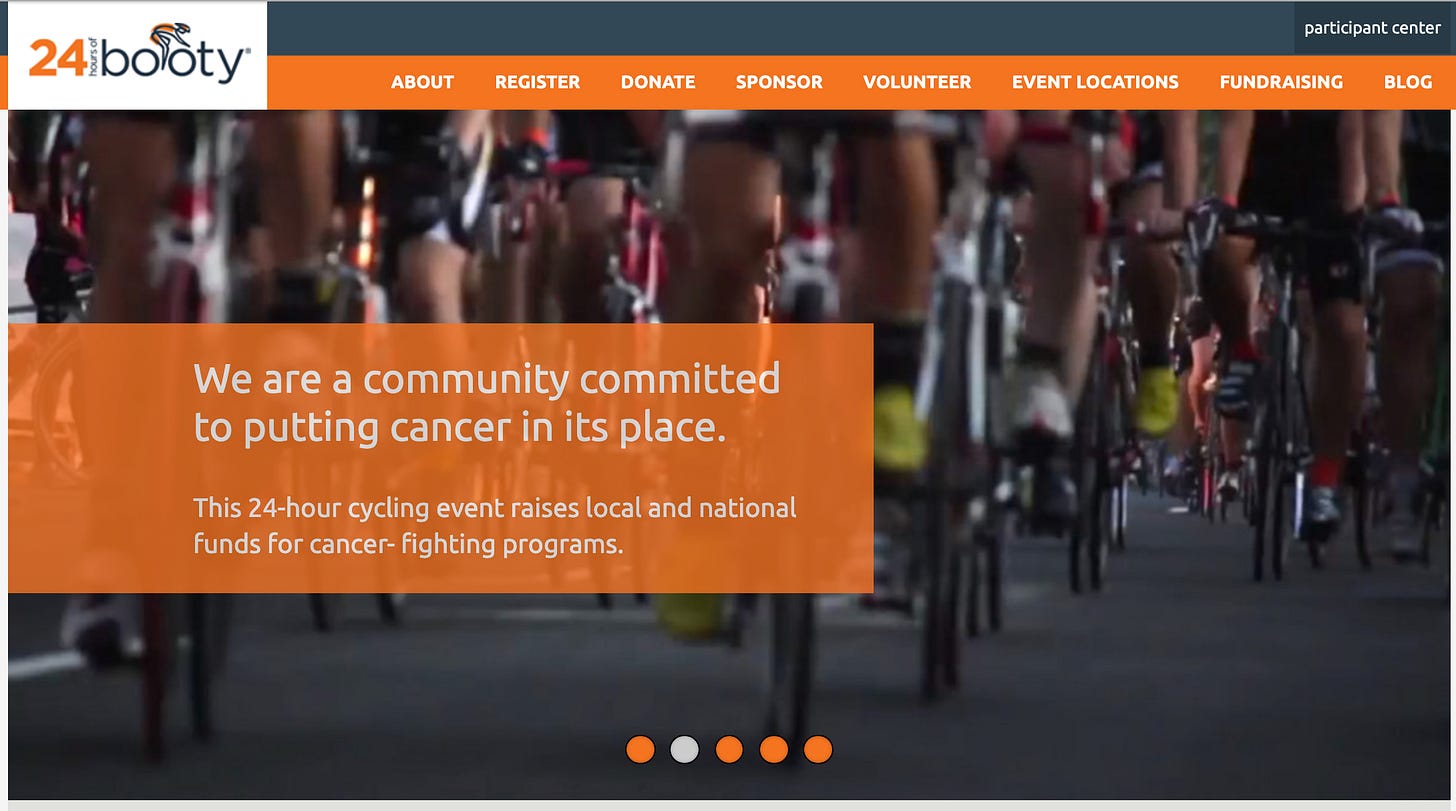This screenshot has width=1456, height=811.
Task: Select the fourth carousel slide dot
Action: click(773, 749)
